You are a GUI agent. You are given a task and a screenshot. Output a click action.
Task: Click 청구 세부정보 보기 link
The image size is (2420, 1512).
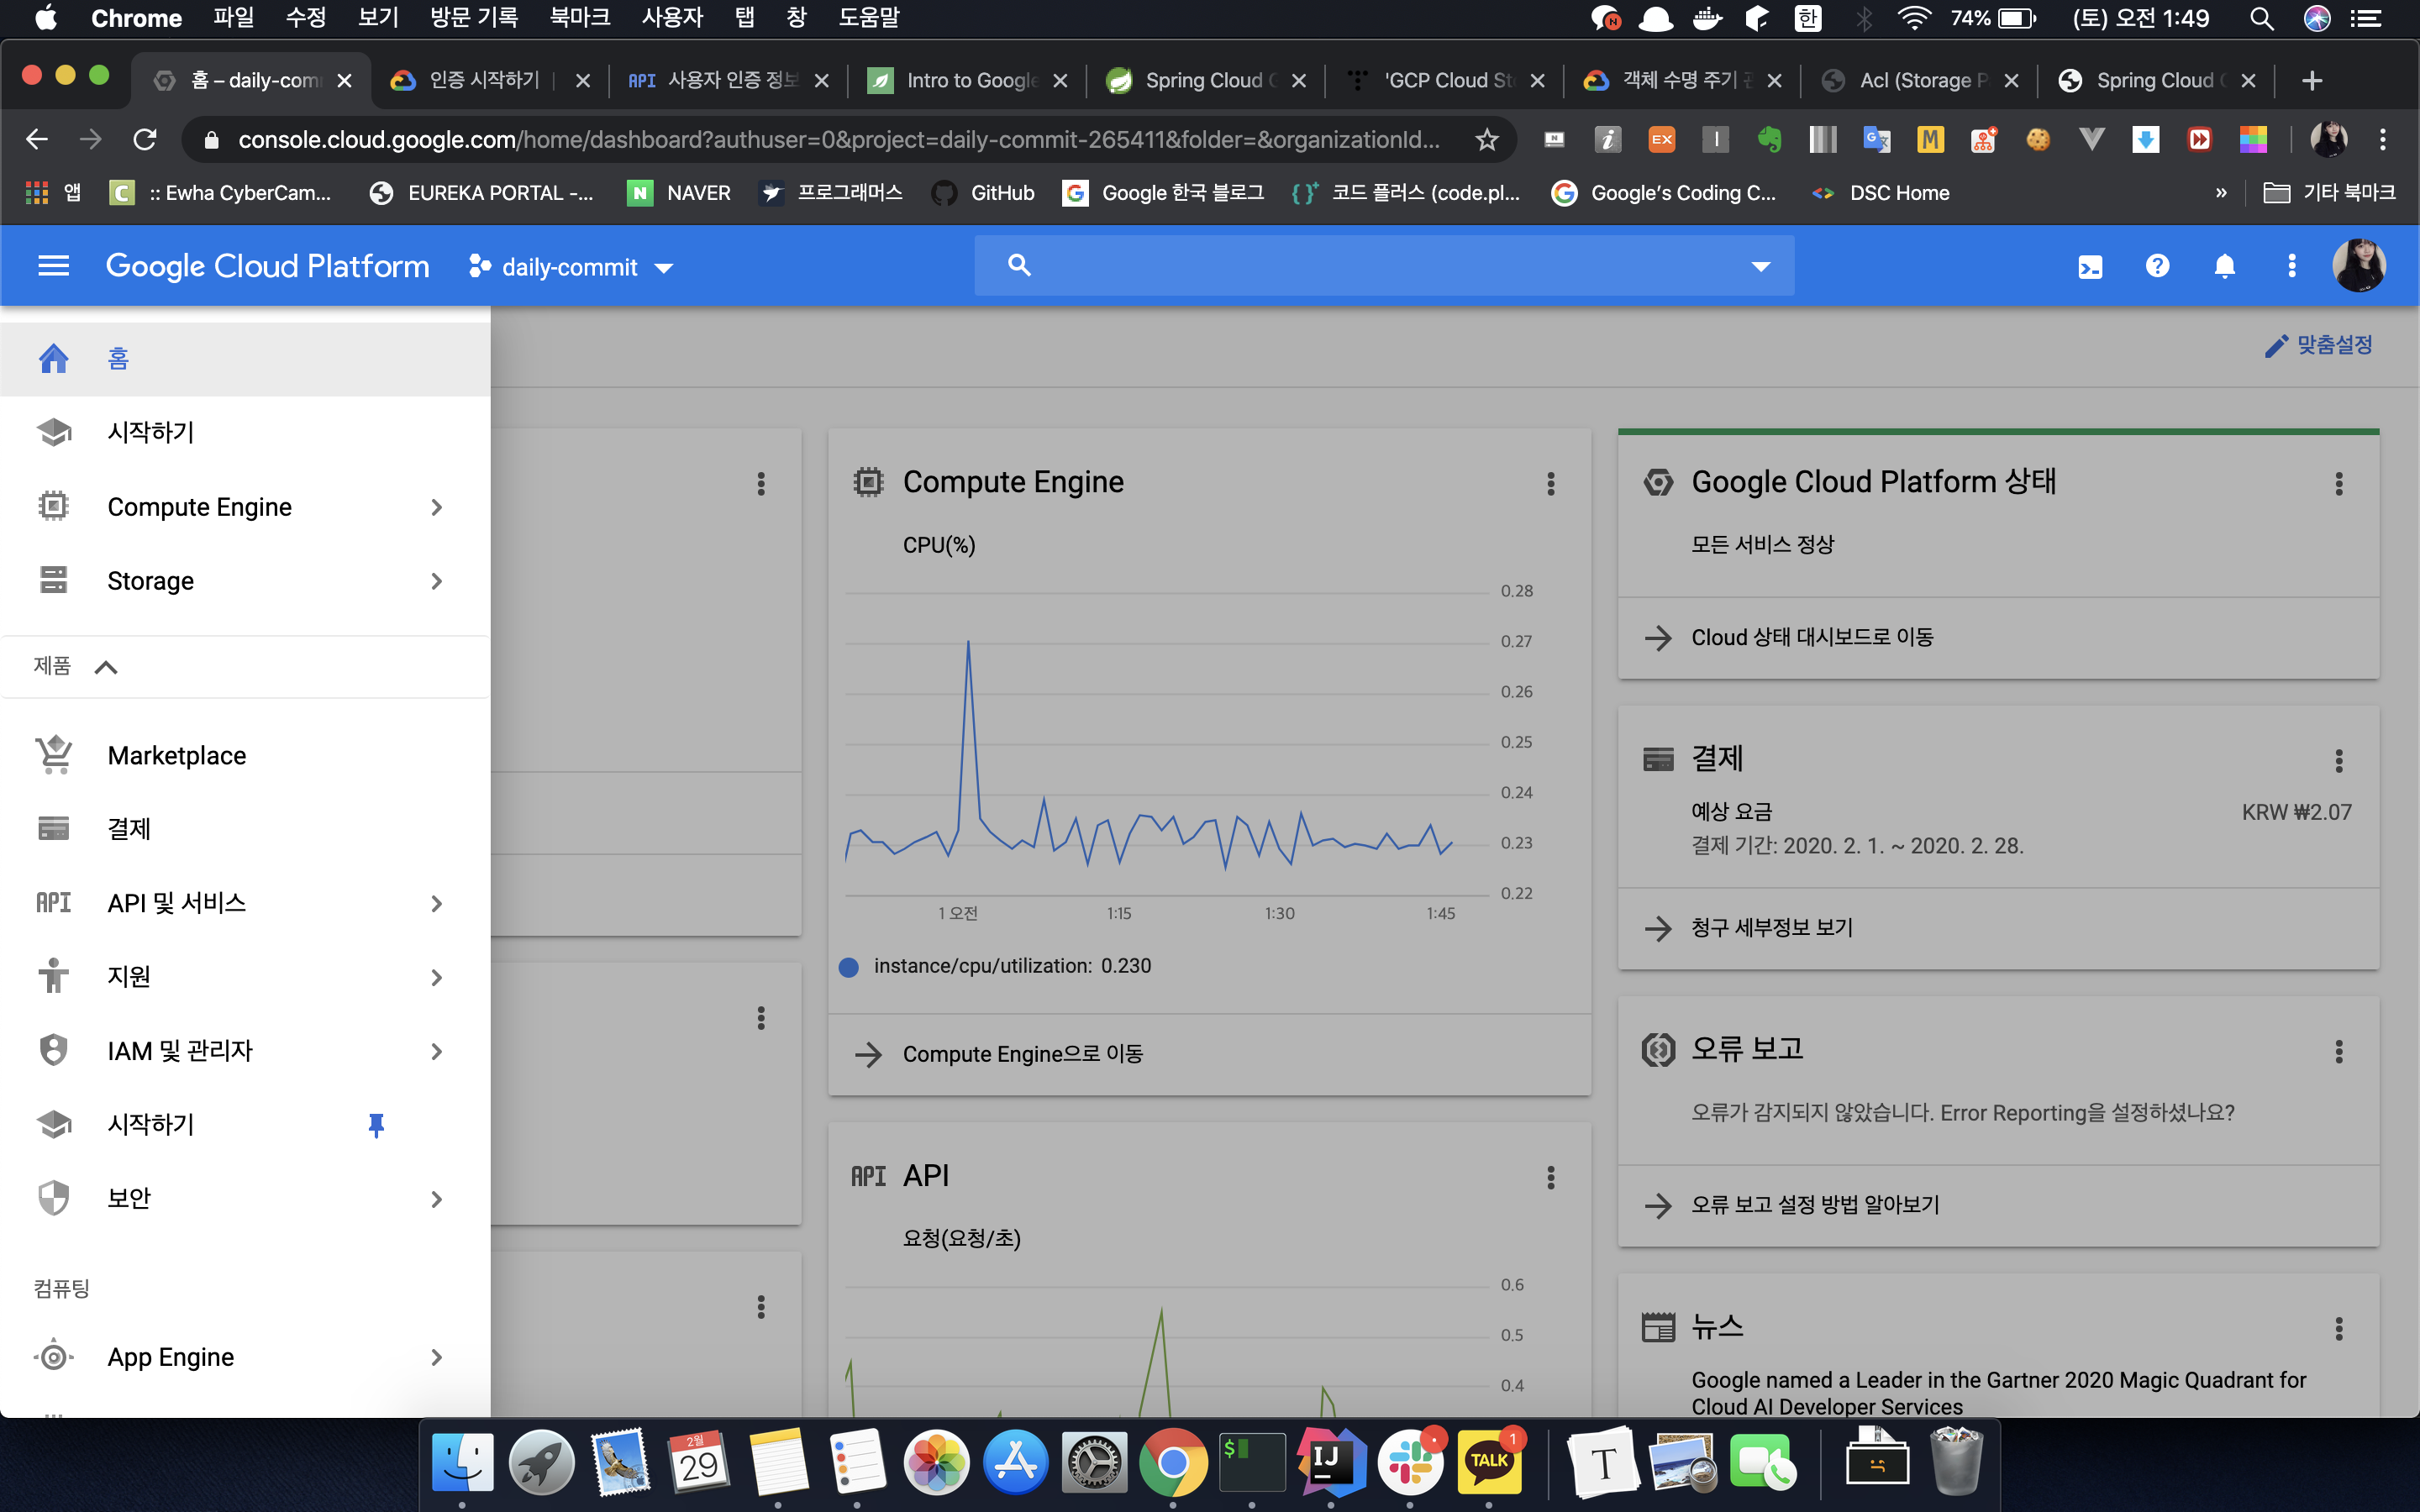pos(1771,928)
